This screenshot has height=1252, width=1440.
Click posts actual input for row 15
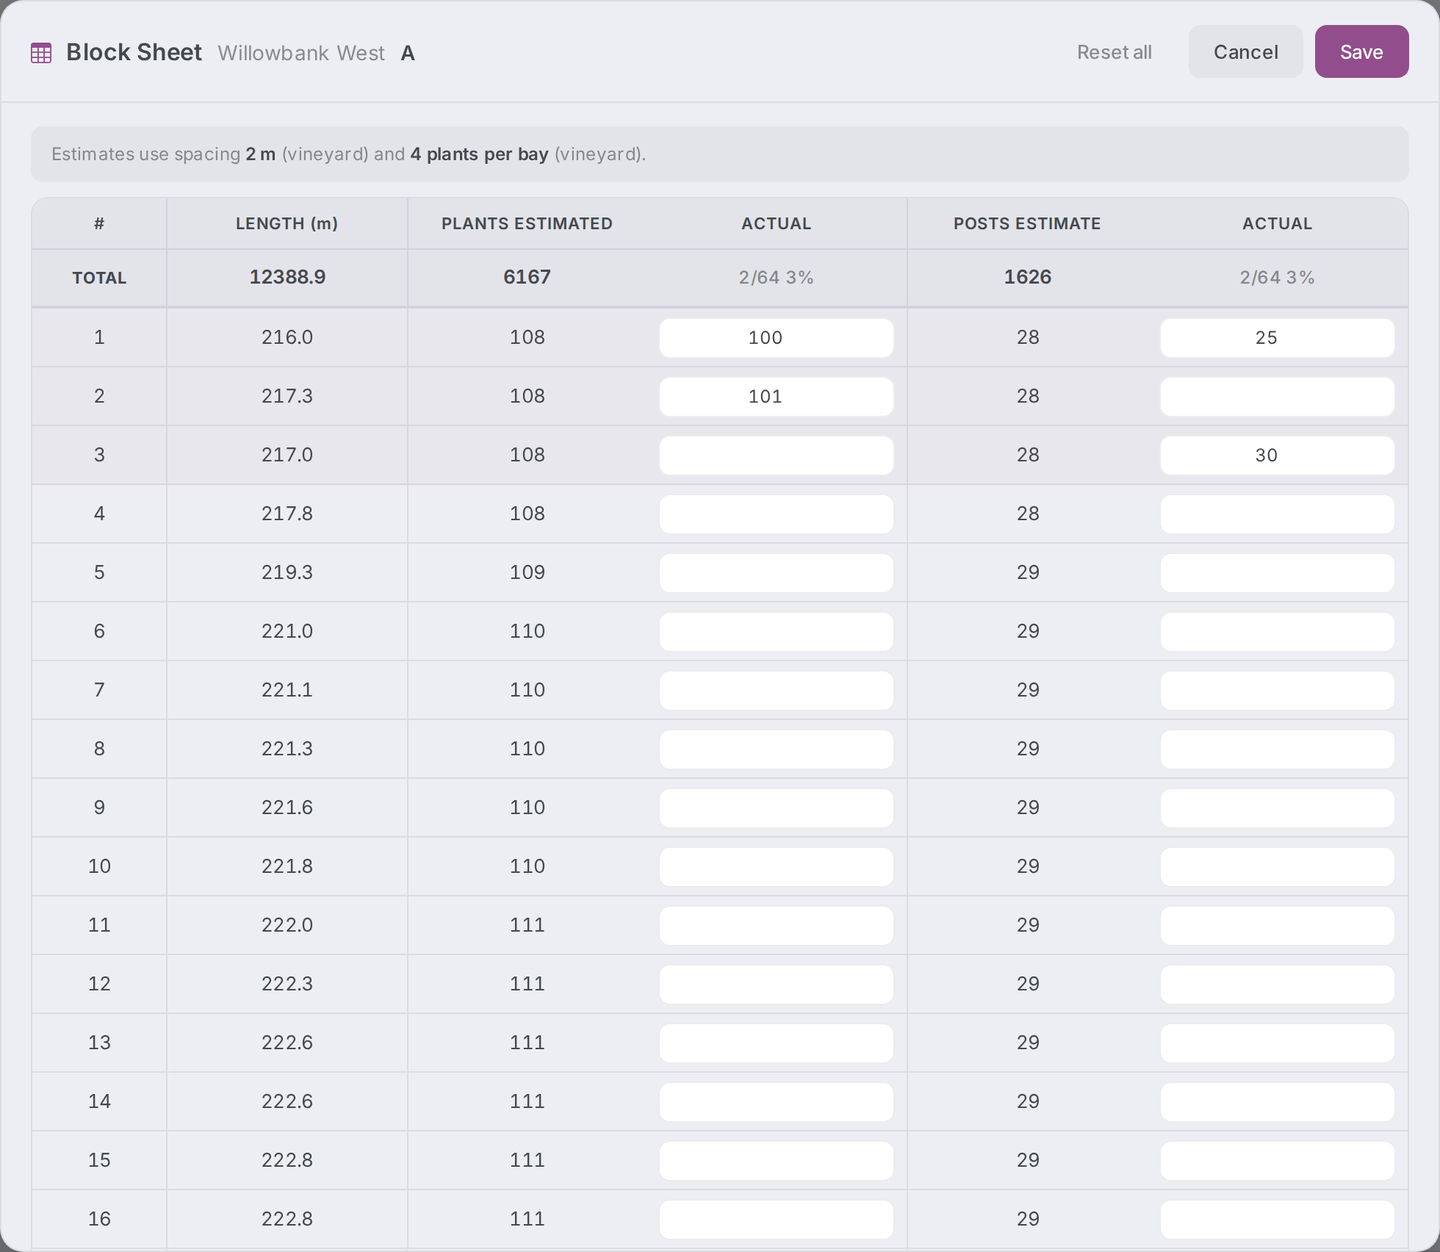point(1277,1161)
